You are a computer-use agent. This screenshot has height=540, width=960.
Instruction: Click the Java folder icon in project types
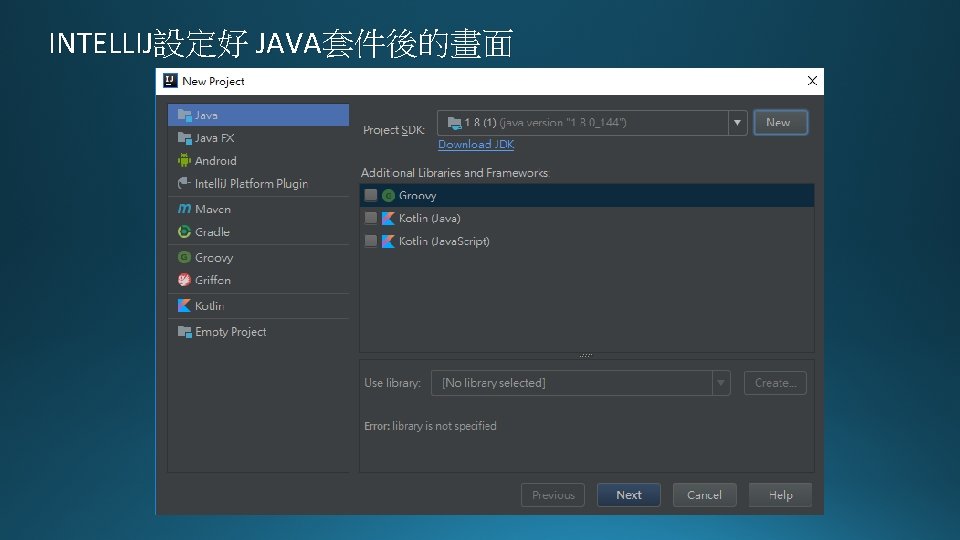[x=184, y=115]
